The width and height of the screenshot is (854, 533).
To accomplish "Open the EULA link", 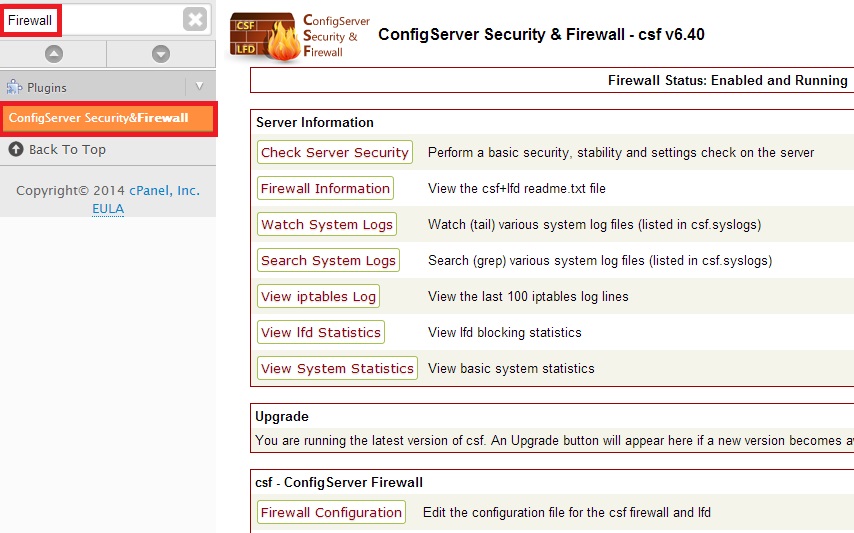I will [108, 208].
